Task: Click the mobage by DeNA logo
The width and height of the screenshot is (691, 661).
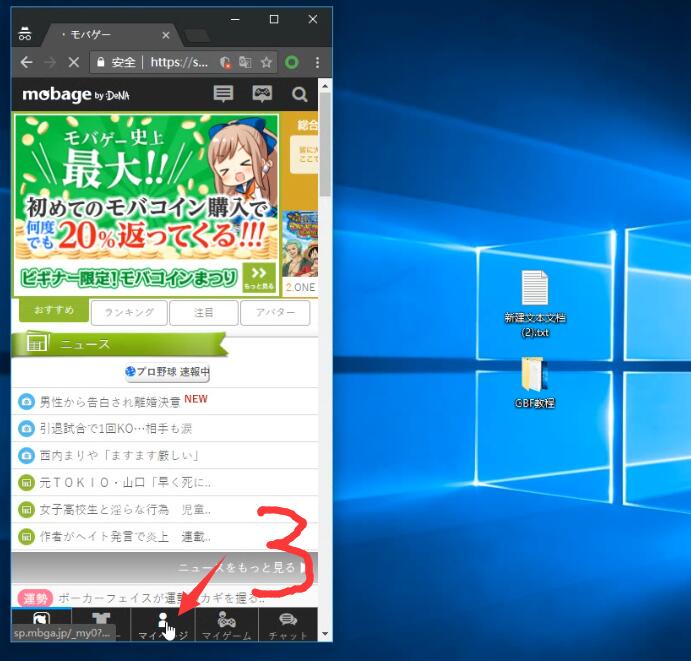Action: pos(76,94)
